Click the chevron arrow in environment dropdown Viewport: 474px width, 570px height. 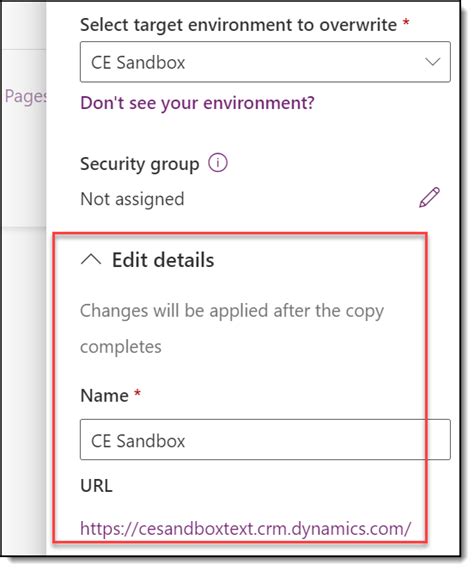[433, 62]
